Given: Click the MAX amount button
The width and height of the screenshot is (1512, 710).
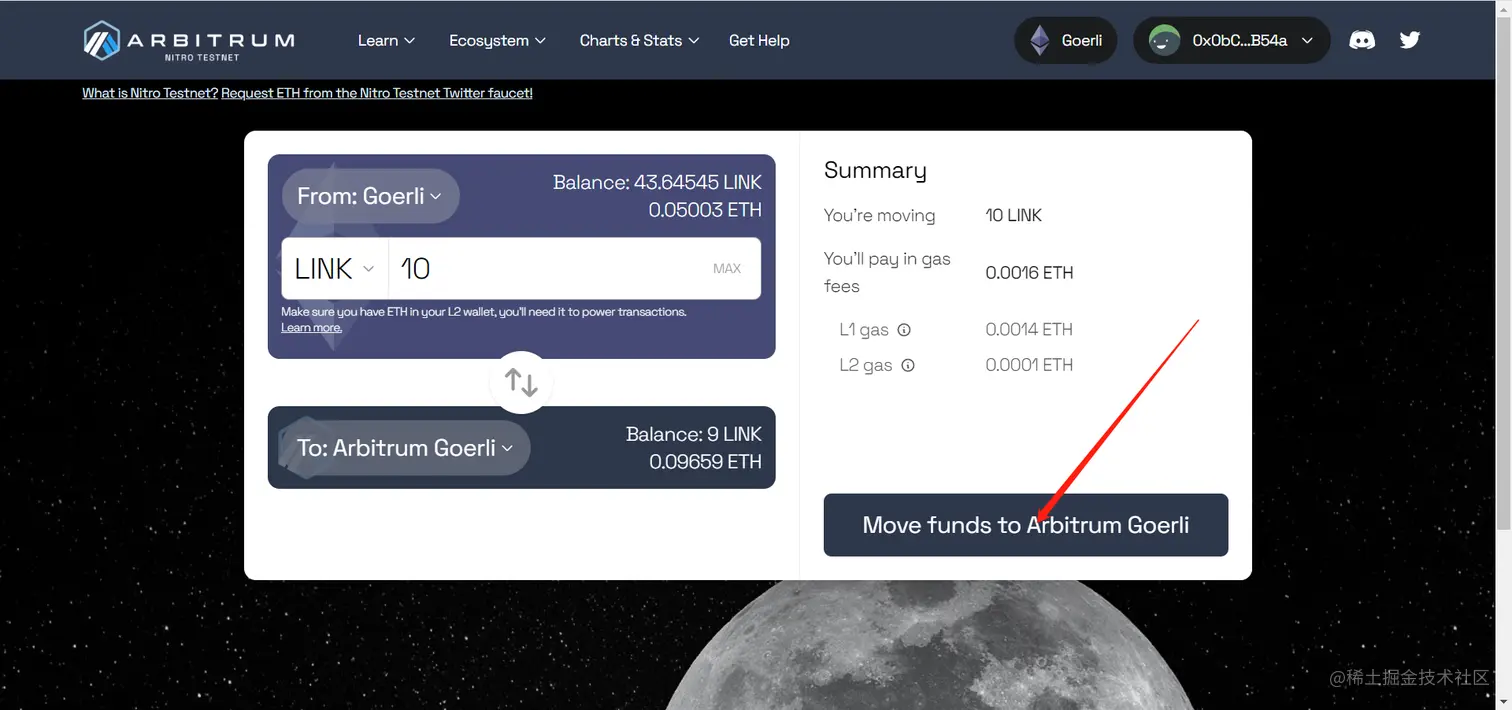Looking at the screenshot, I should click(x=727, y=268).
